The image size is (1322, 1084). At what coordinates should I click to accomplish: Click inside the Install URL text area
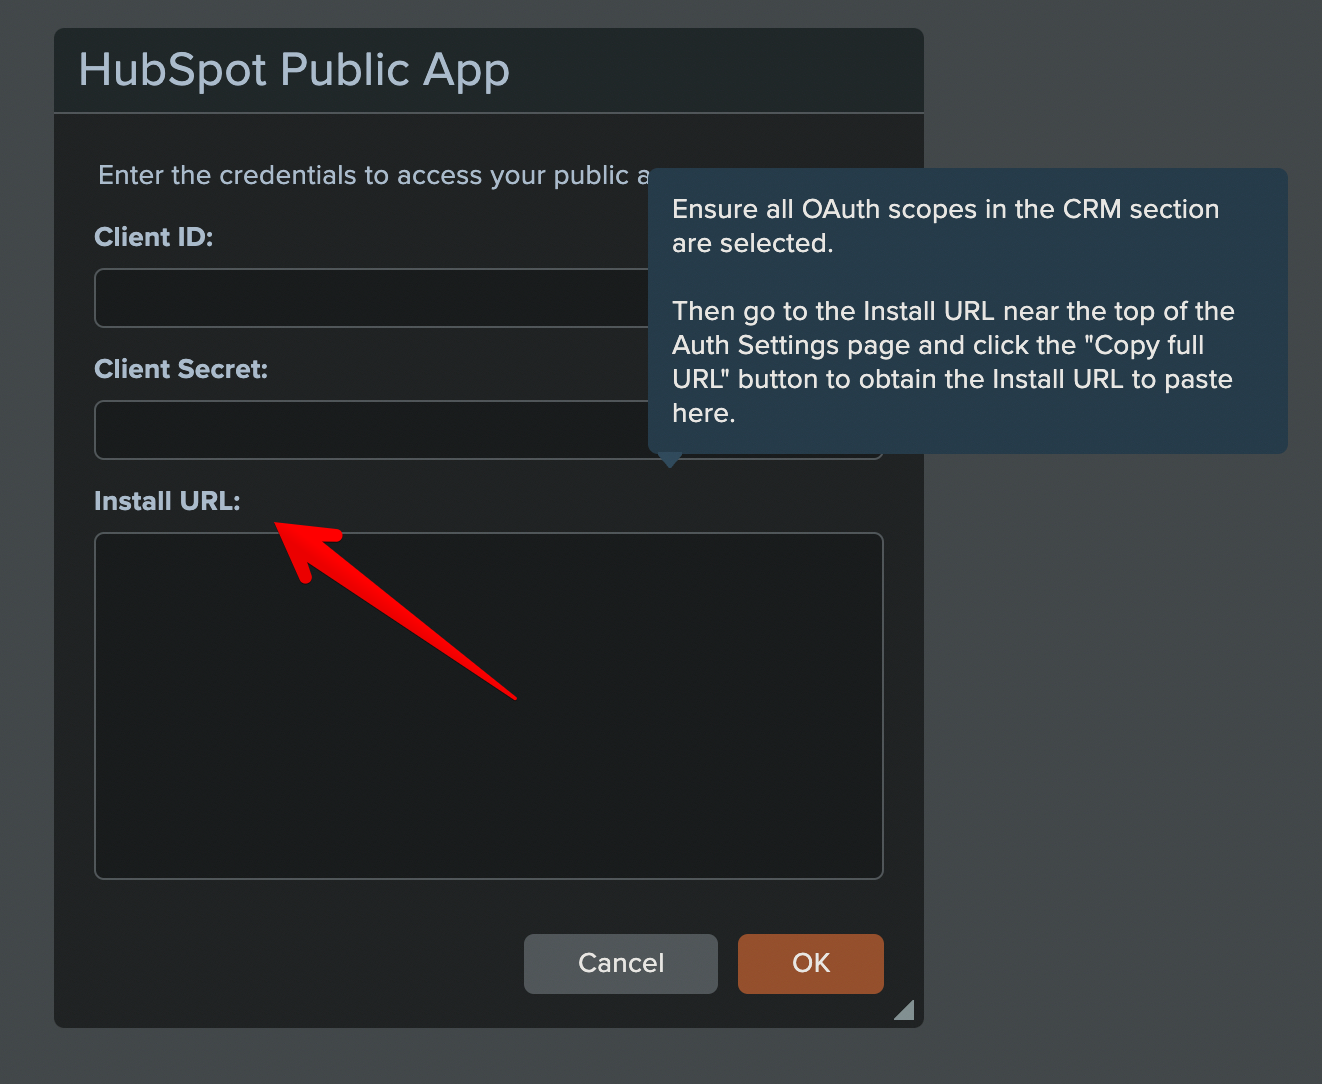489,706
